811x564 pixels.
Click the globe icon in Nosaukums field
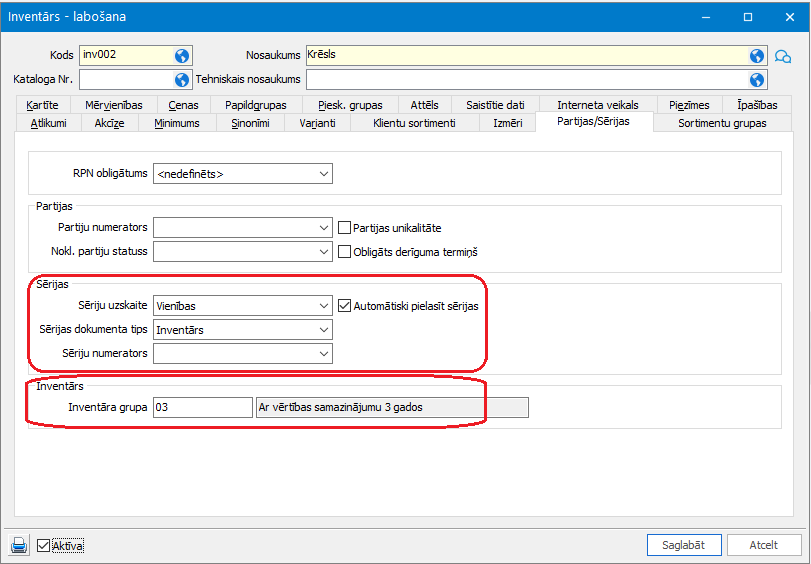pos(757,55)
